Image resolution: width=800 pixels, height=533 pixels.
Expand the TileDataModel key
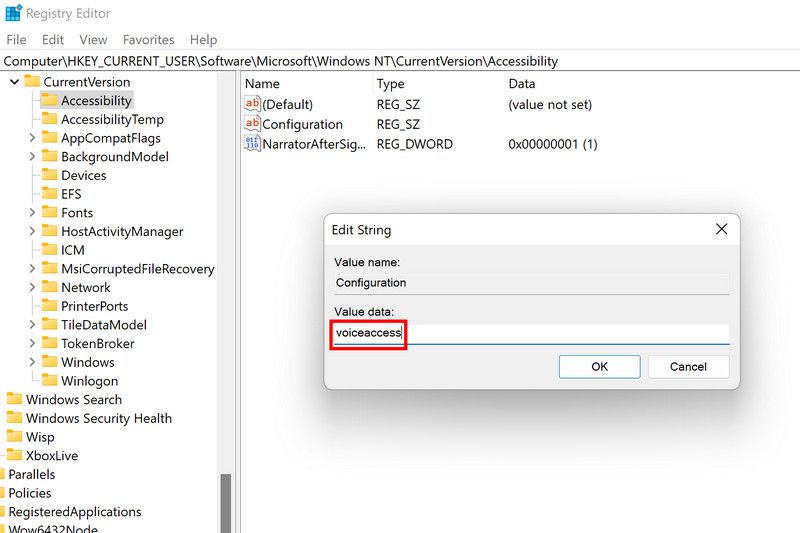tap(32, 324)
